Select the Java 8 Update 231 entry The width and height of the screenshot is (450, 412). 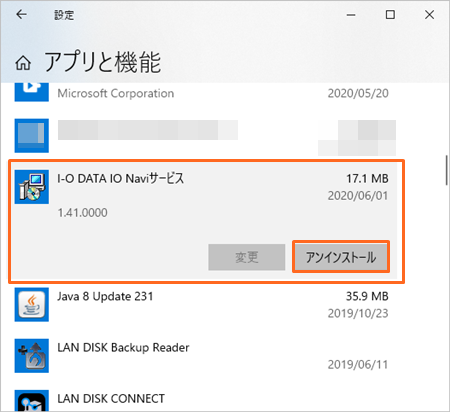[x=105, y=296]
